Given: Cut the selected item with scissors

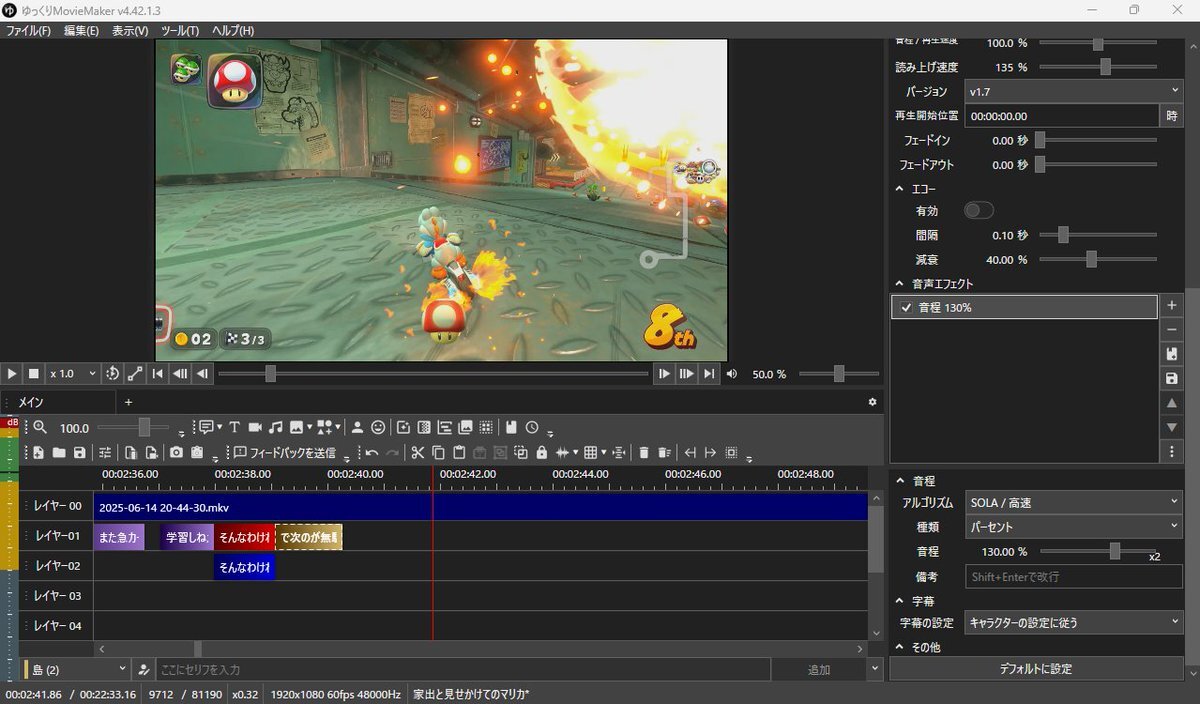Looking at the screenshot, I should pos(418,453).
